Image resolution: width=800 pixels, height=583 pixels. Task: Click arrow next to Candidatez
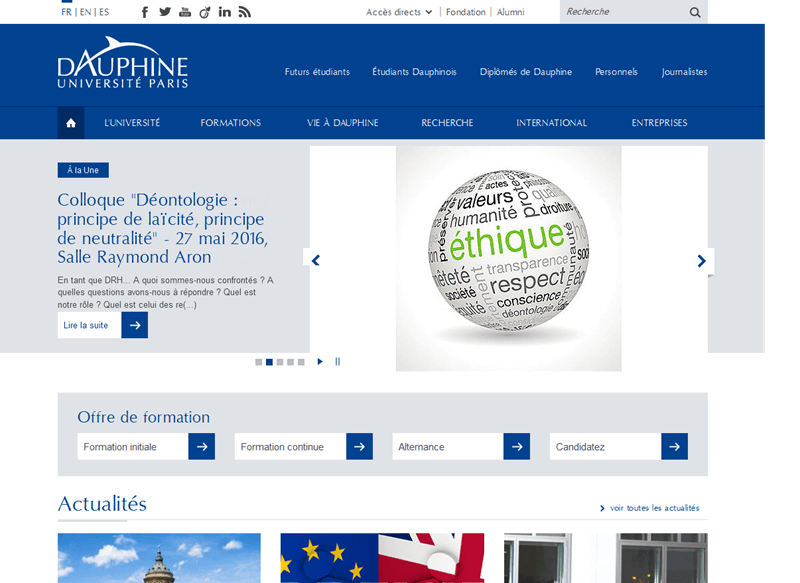tap(674, 447)
